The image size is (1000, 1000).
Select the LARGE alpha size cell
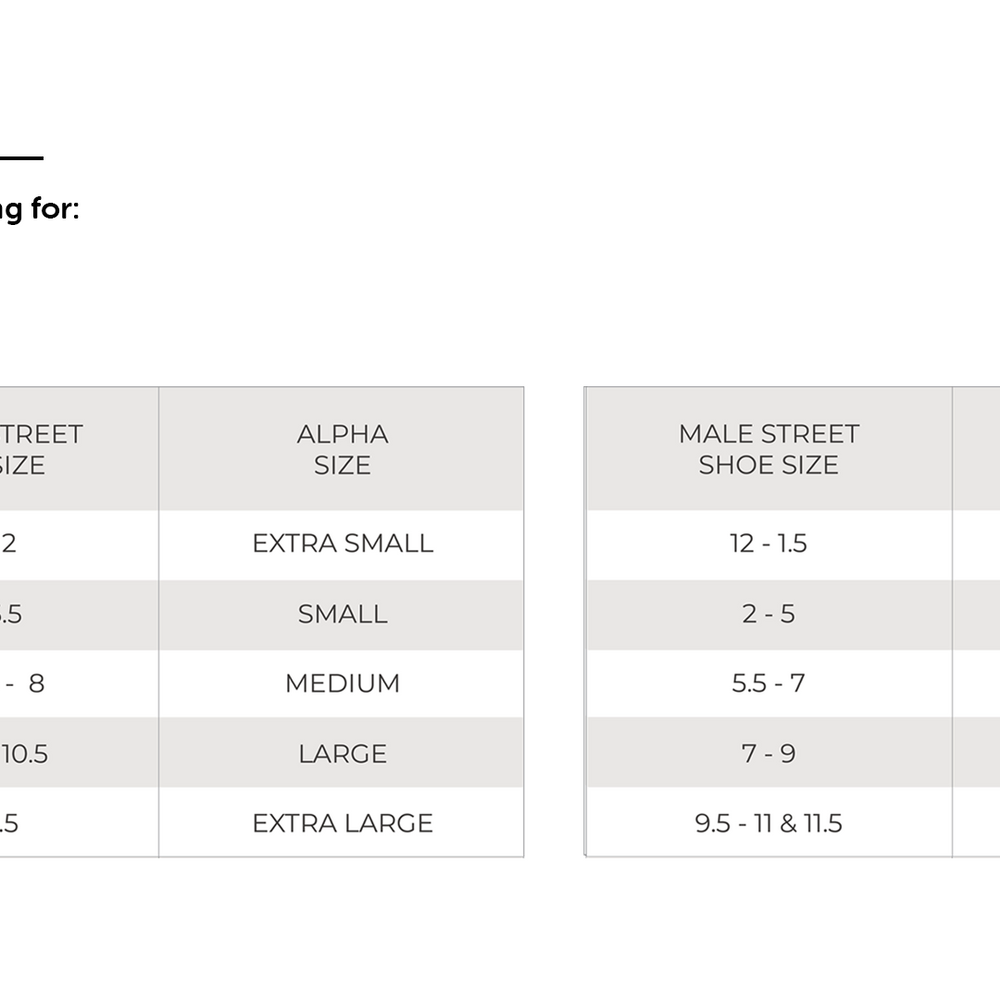(342, 753)
